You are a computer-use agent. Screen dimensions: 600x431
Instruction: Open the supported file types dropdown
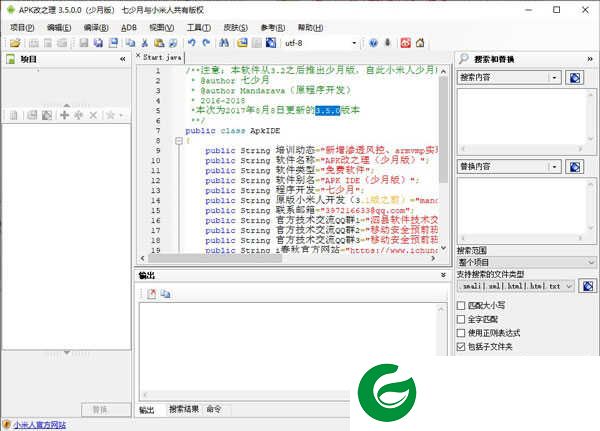[569, 286]
